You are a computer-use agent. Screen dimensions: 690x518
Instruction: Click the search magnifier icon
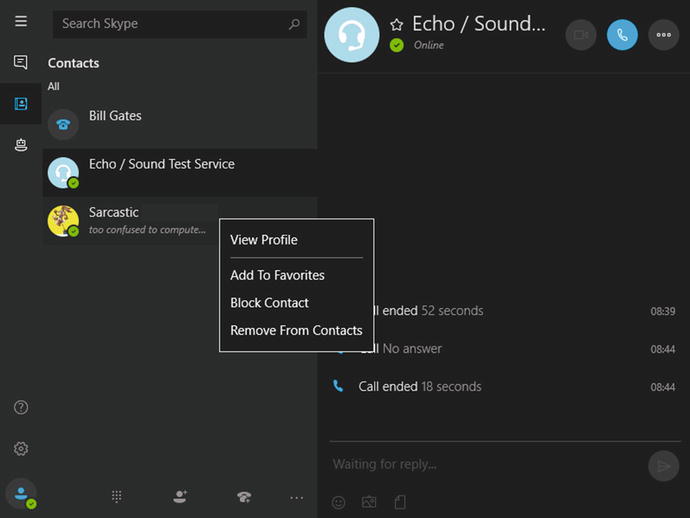point(294,24)
